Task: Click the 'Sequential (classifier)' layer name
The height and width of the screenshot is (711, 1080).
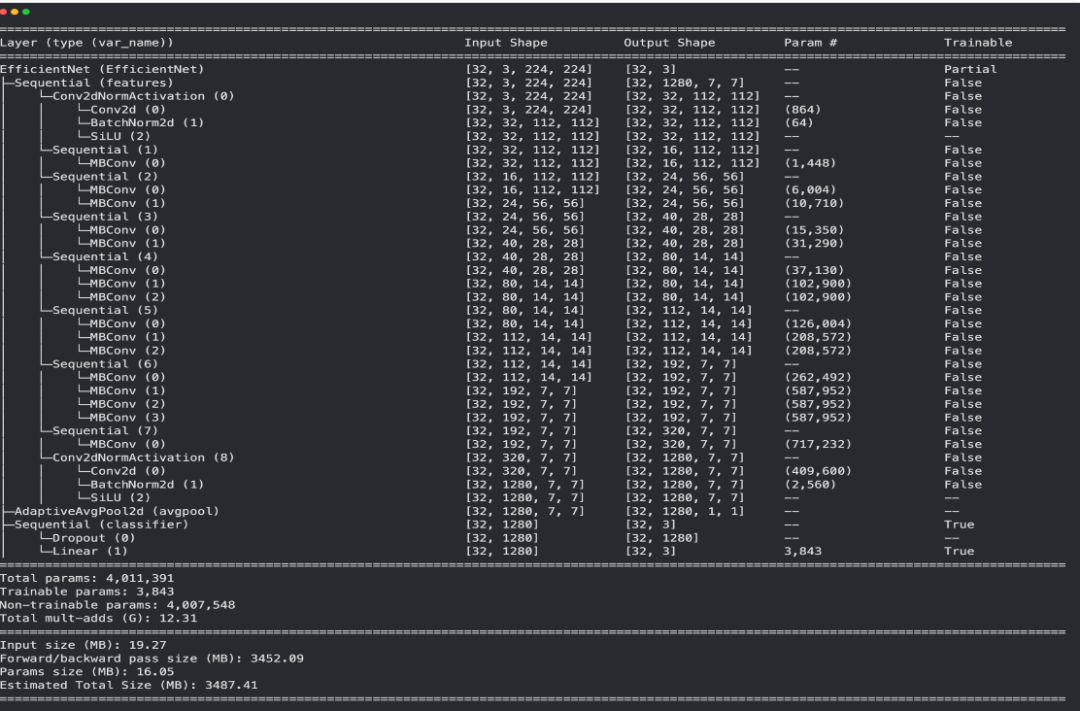Action: coord(101,524)
